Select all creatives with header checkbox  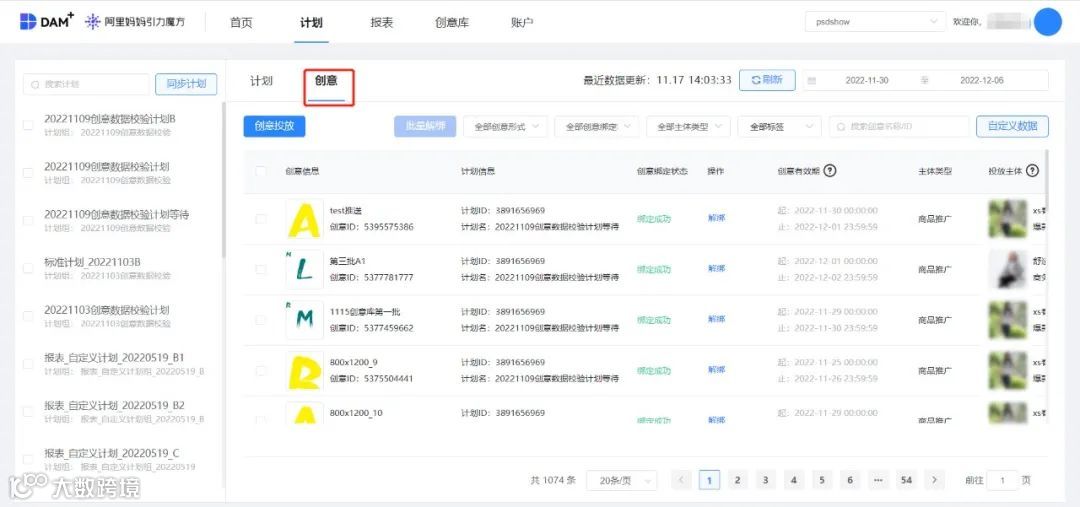pos(261,171)
